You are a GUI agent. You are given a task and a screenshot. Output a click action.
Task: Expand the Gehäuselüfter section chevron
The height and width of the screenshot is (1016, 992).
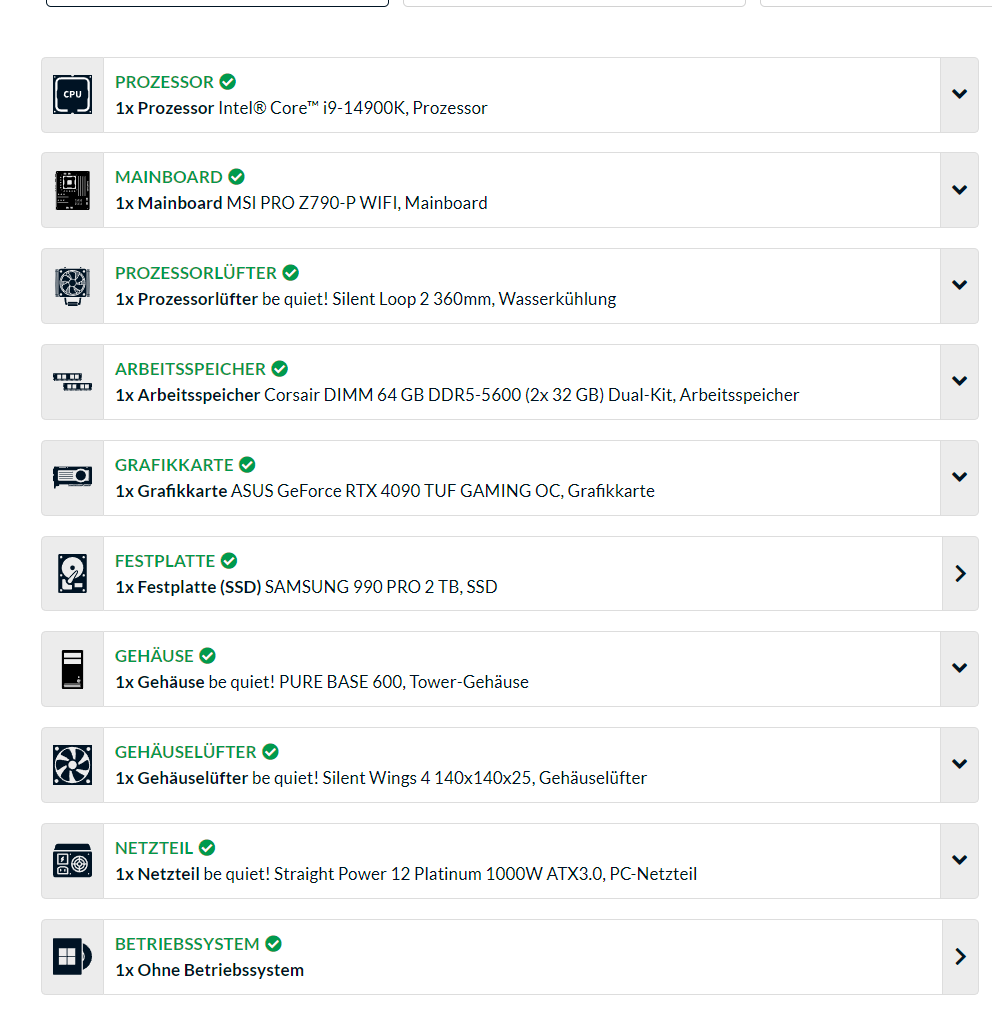click(960, 765)
